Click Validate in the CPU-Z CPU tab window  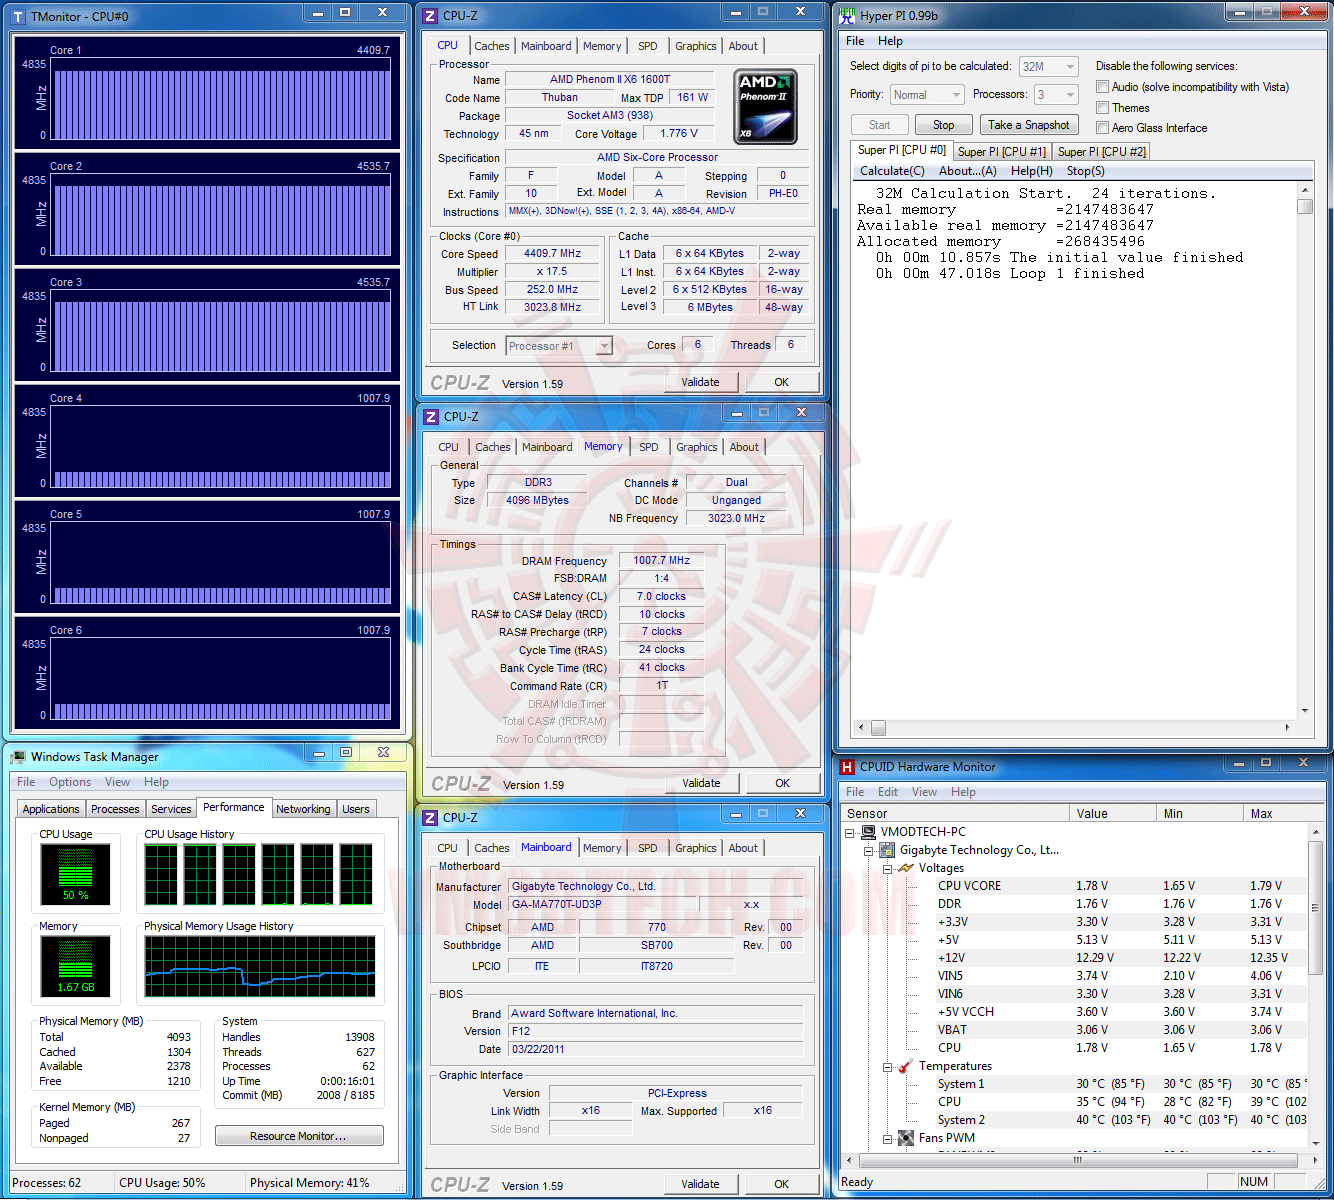coord(700,382)
